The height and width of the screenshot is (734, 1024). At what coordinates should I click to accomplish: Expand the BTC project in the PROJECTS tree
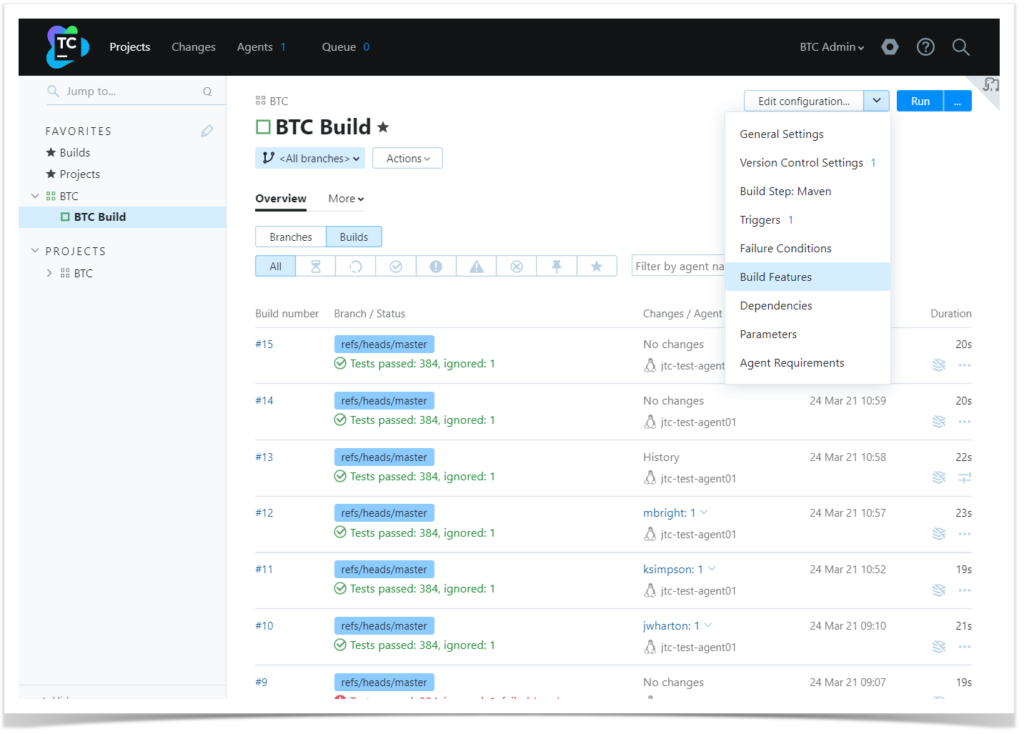pyautogui.click(x=49, y=272)
